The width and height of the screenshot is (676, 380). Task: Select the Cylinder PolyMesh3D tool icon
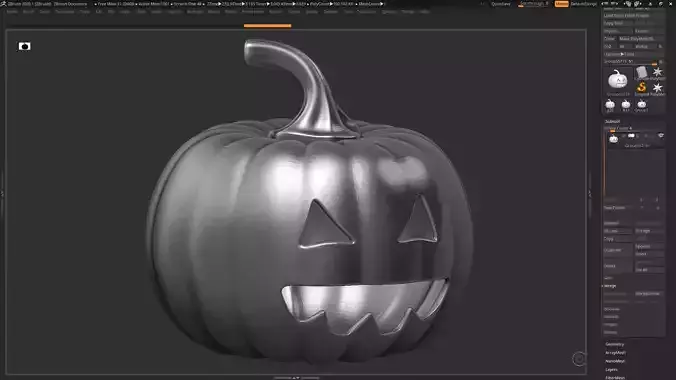click(642, 72)
